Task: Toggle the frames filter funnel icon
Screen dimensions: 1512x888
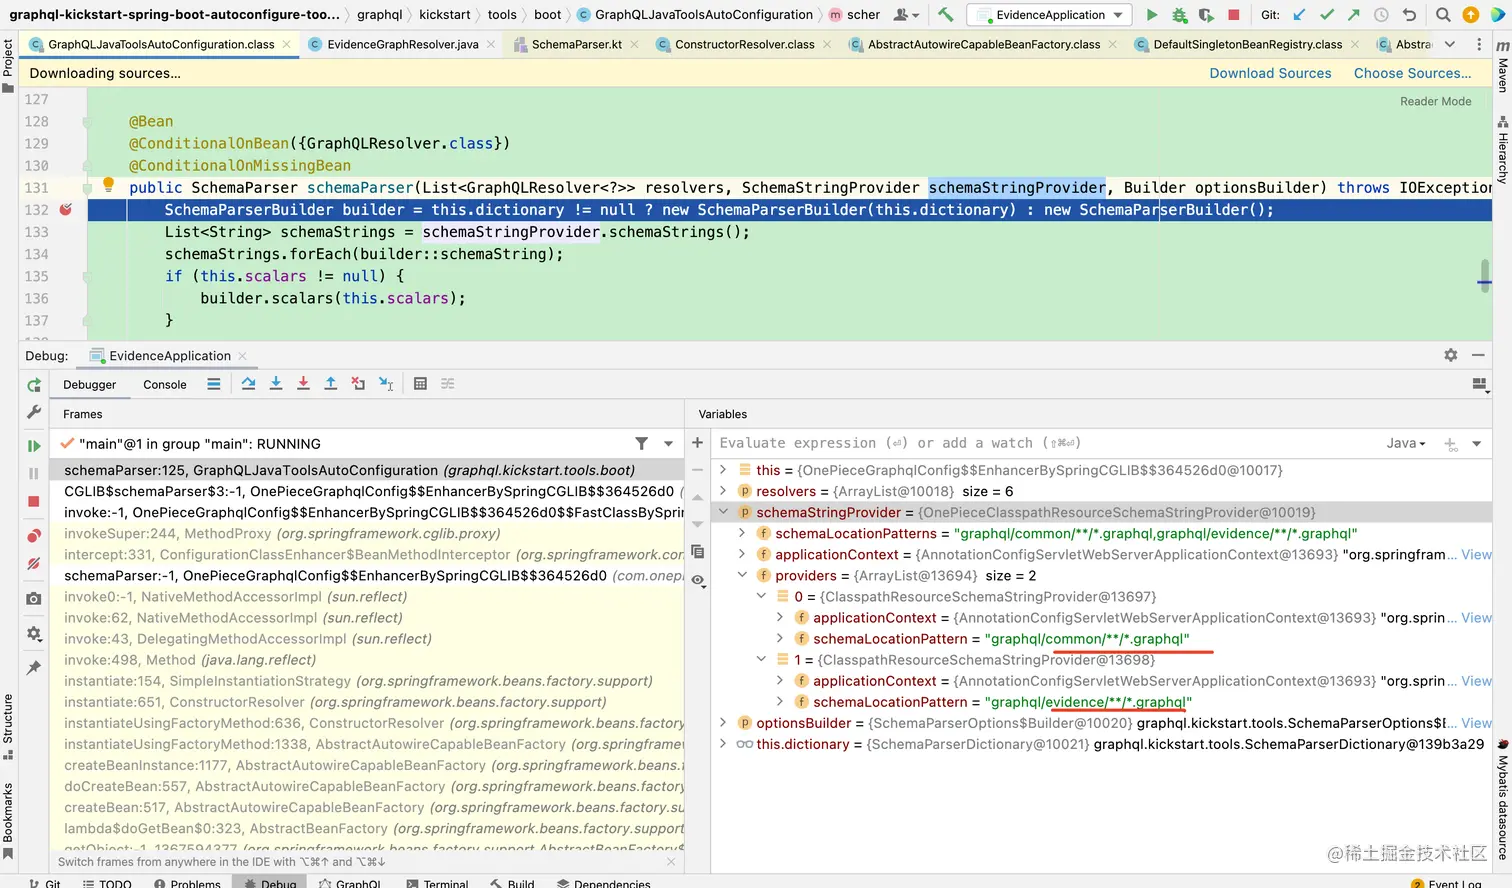Action: 641,444
